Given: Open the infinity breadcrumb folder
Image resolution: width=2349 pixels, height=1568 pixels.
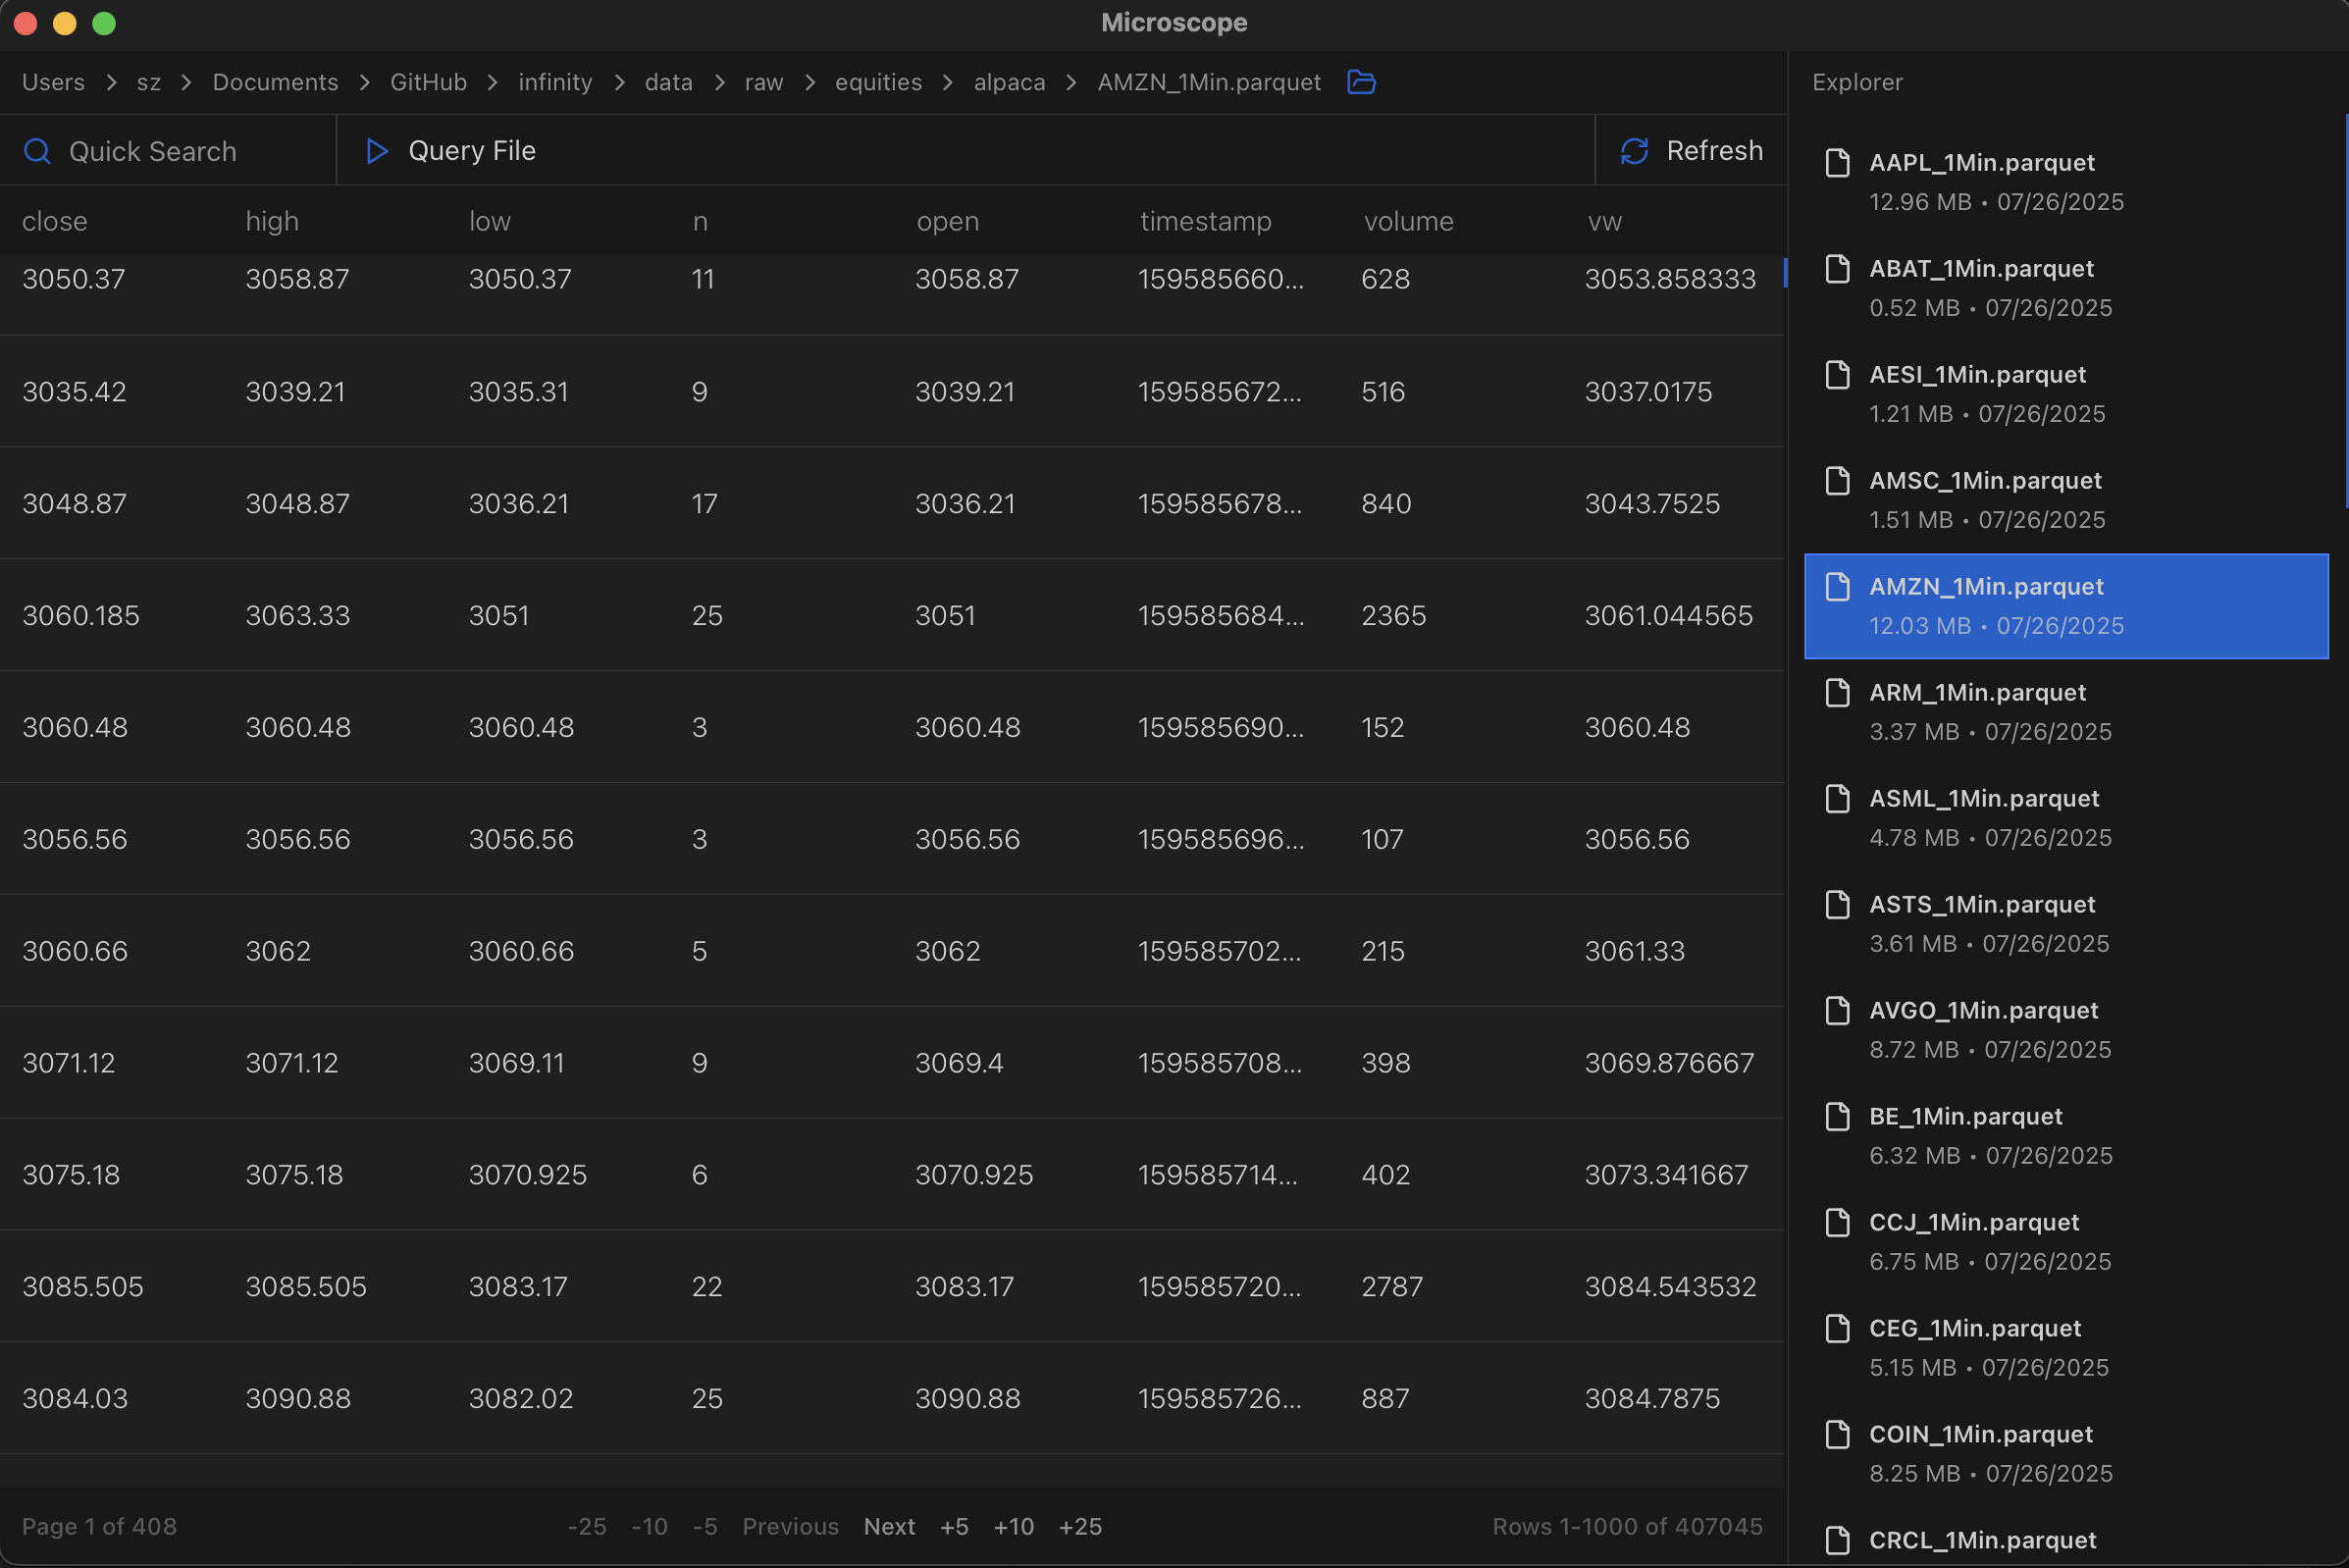Looking at the screenshot, I should coord(555,82).
